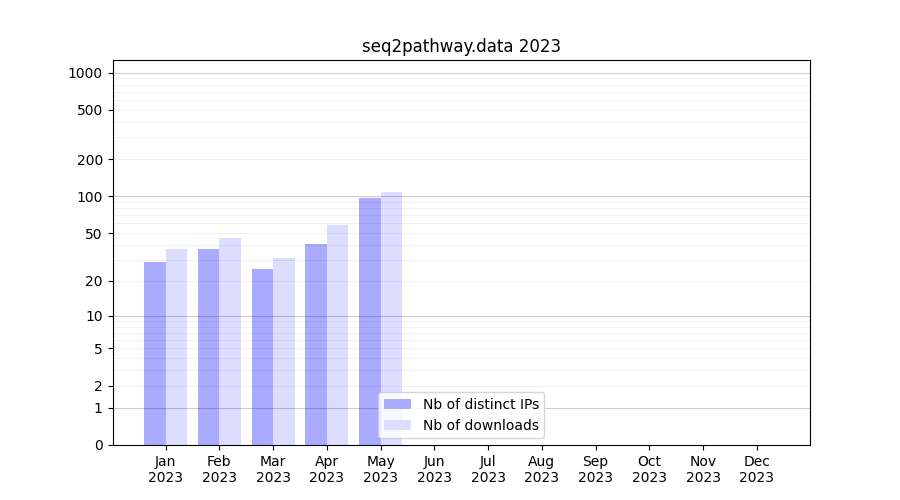The image size is (900, 500).
Task: Select the Sep 2023 x-axis label
Action: pyautogui.click(x=595, y=469)
